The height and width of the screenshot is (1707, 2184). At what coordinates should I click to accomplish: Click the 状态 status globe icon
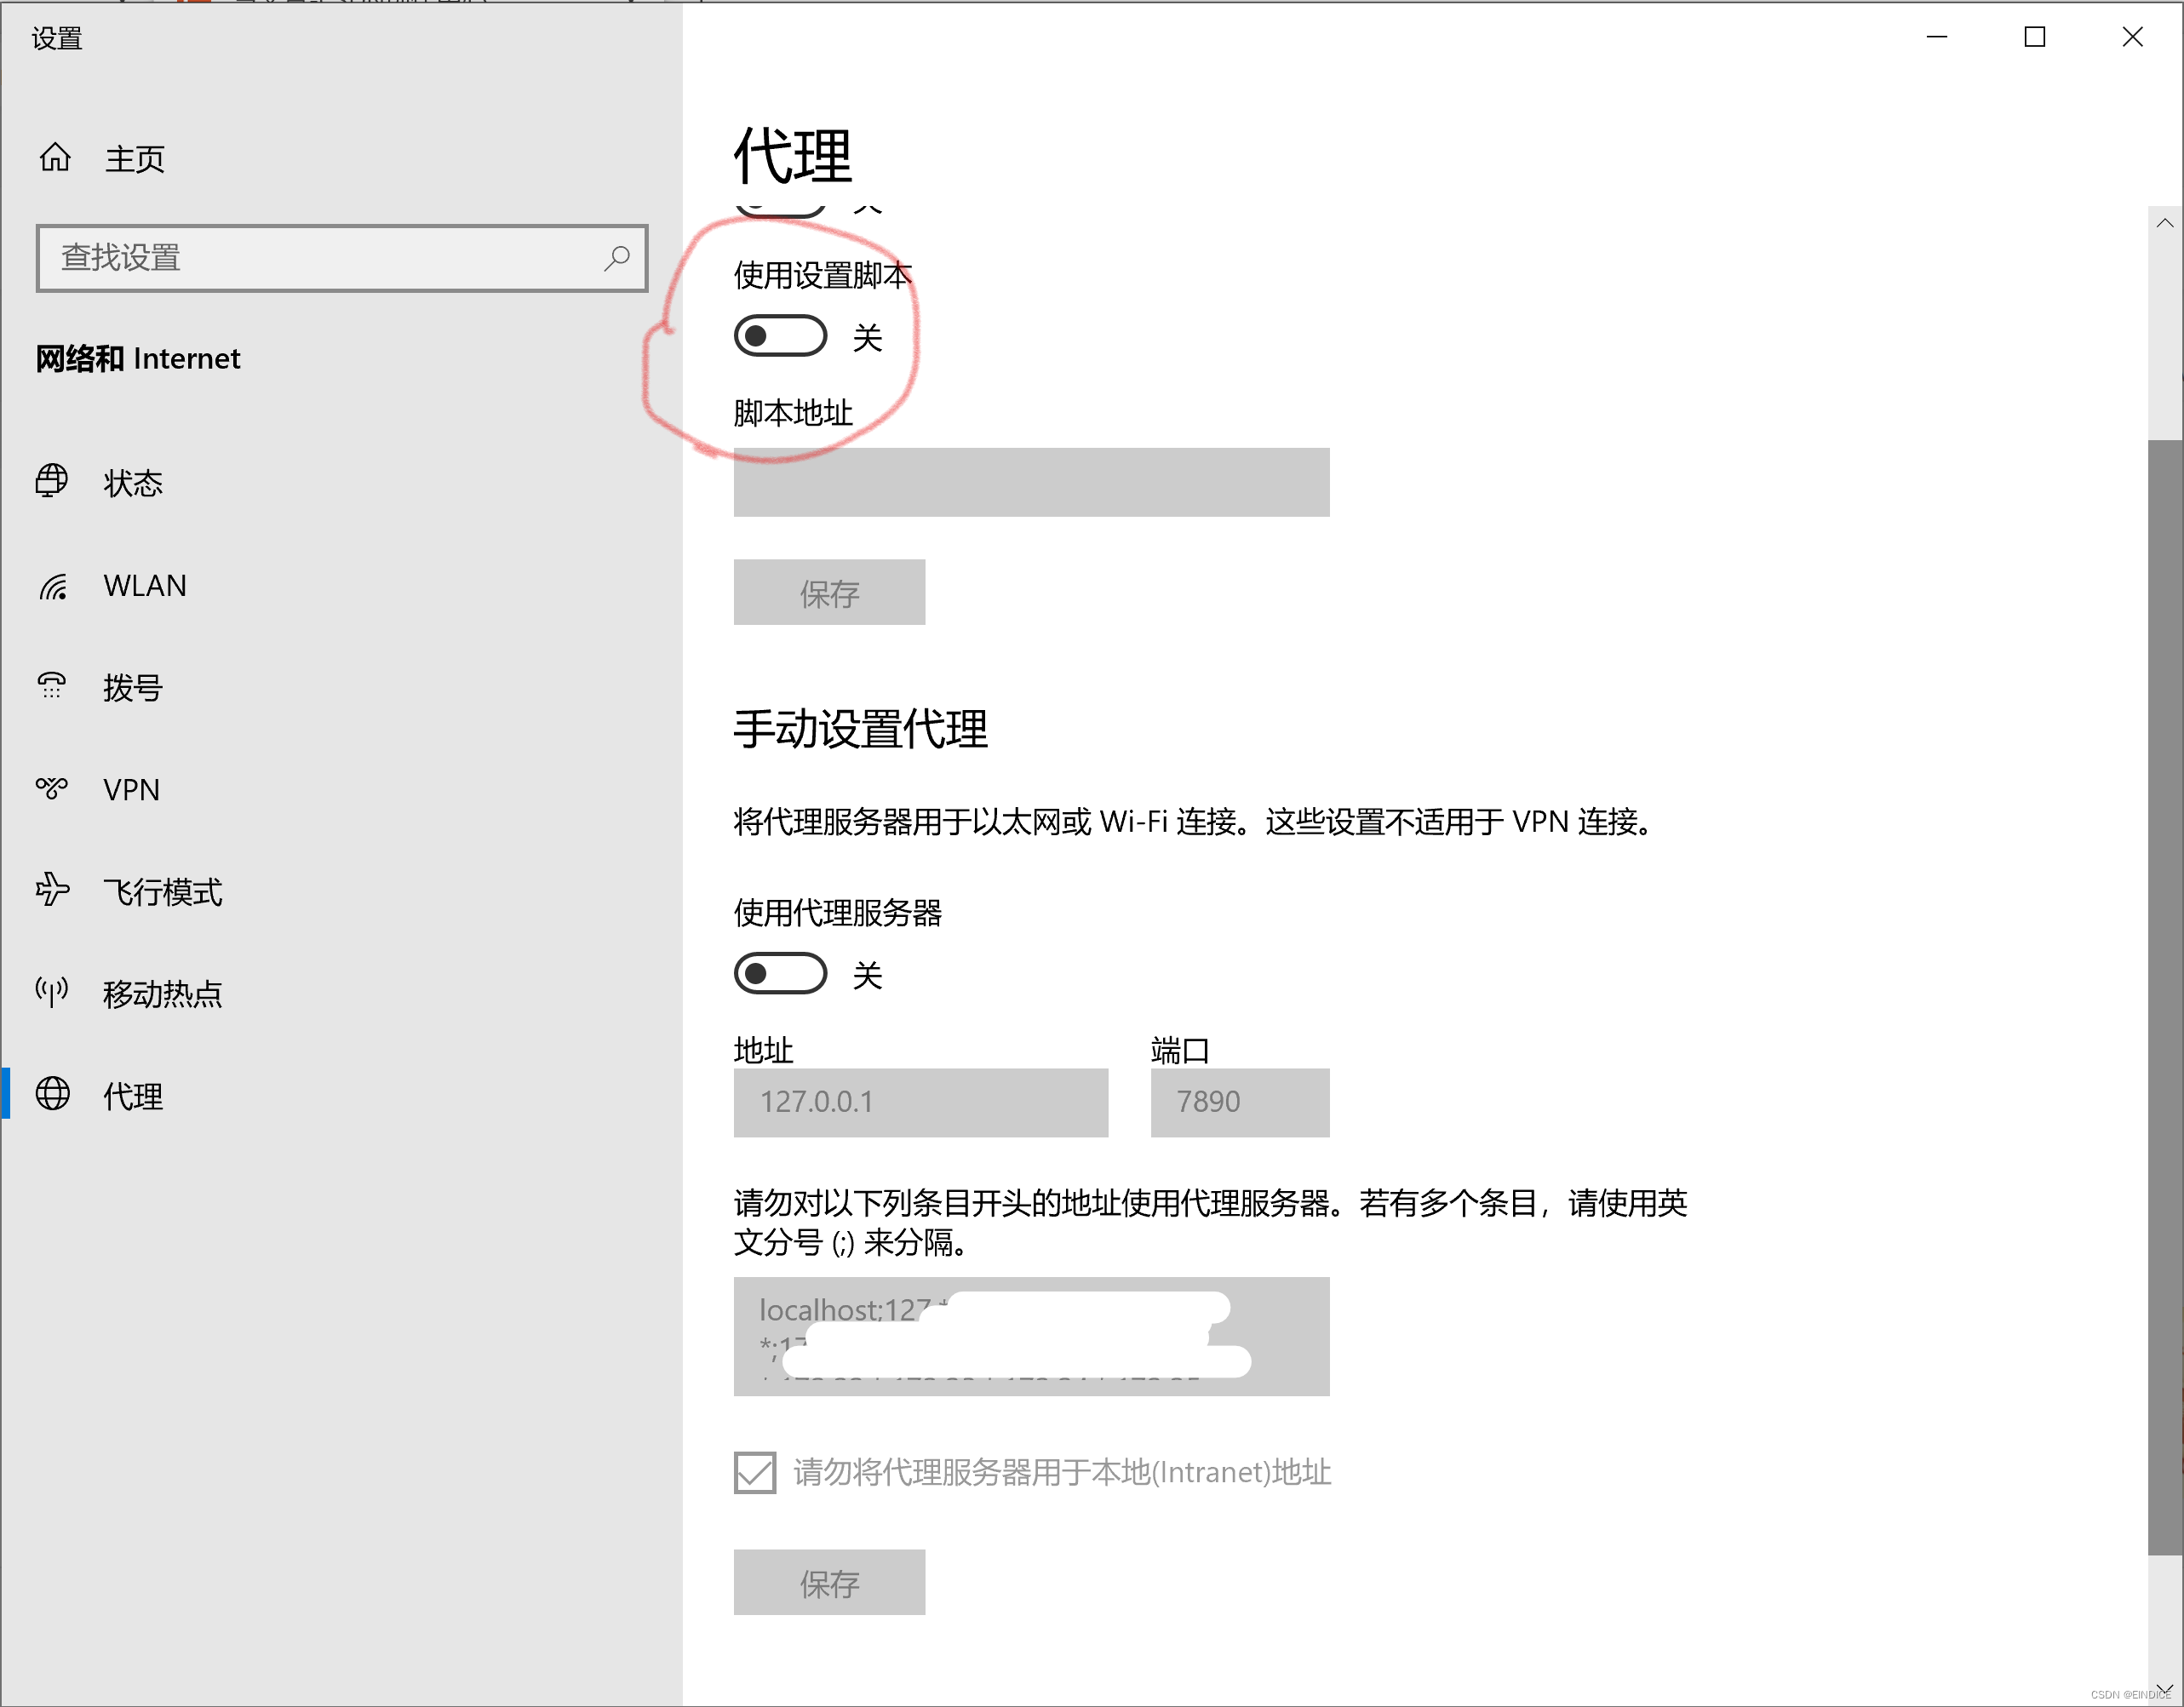click(52, 481)
